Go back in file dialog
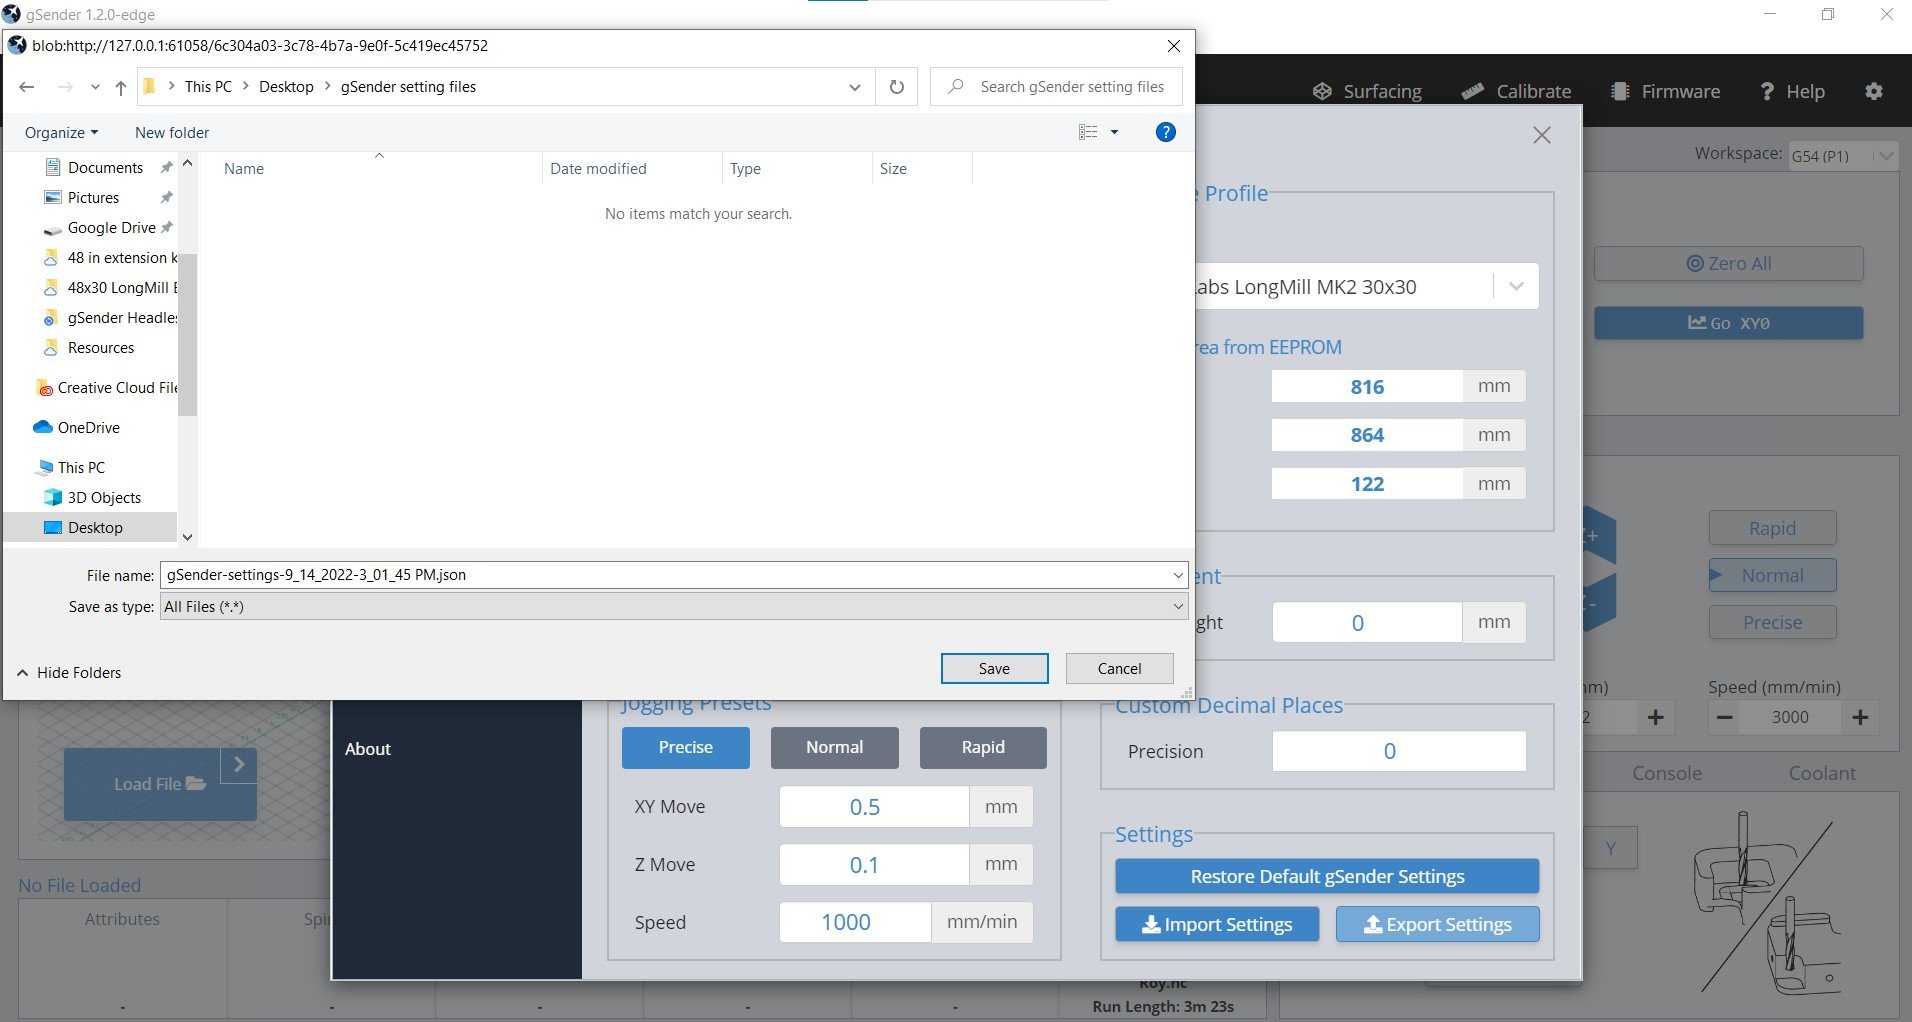The image size is (1912, 1022). tap(27, 87)
